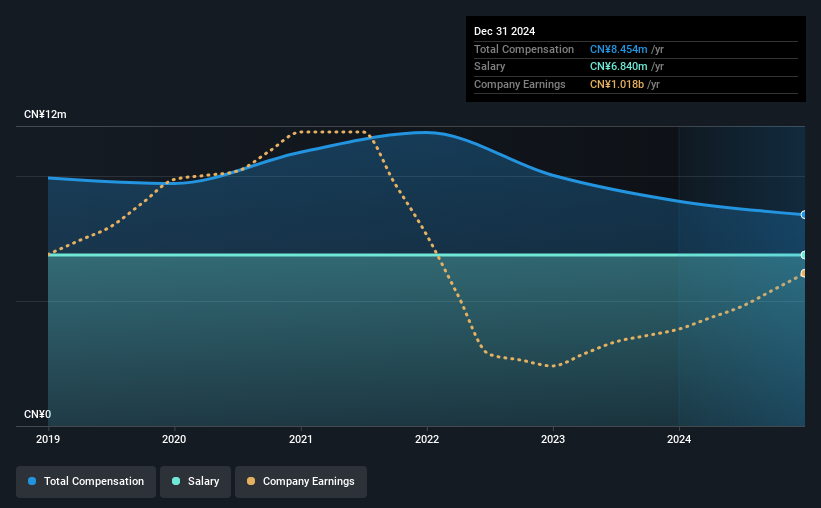The image size is (821, 508).
Task: Select the 2024 x-axis label
Action: coord(679,439)
